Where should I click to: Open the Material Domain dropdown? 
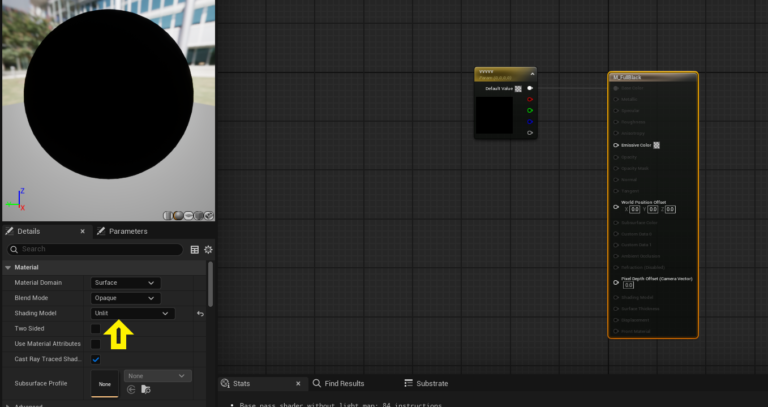(x=125, y=283)
